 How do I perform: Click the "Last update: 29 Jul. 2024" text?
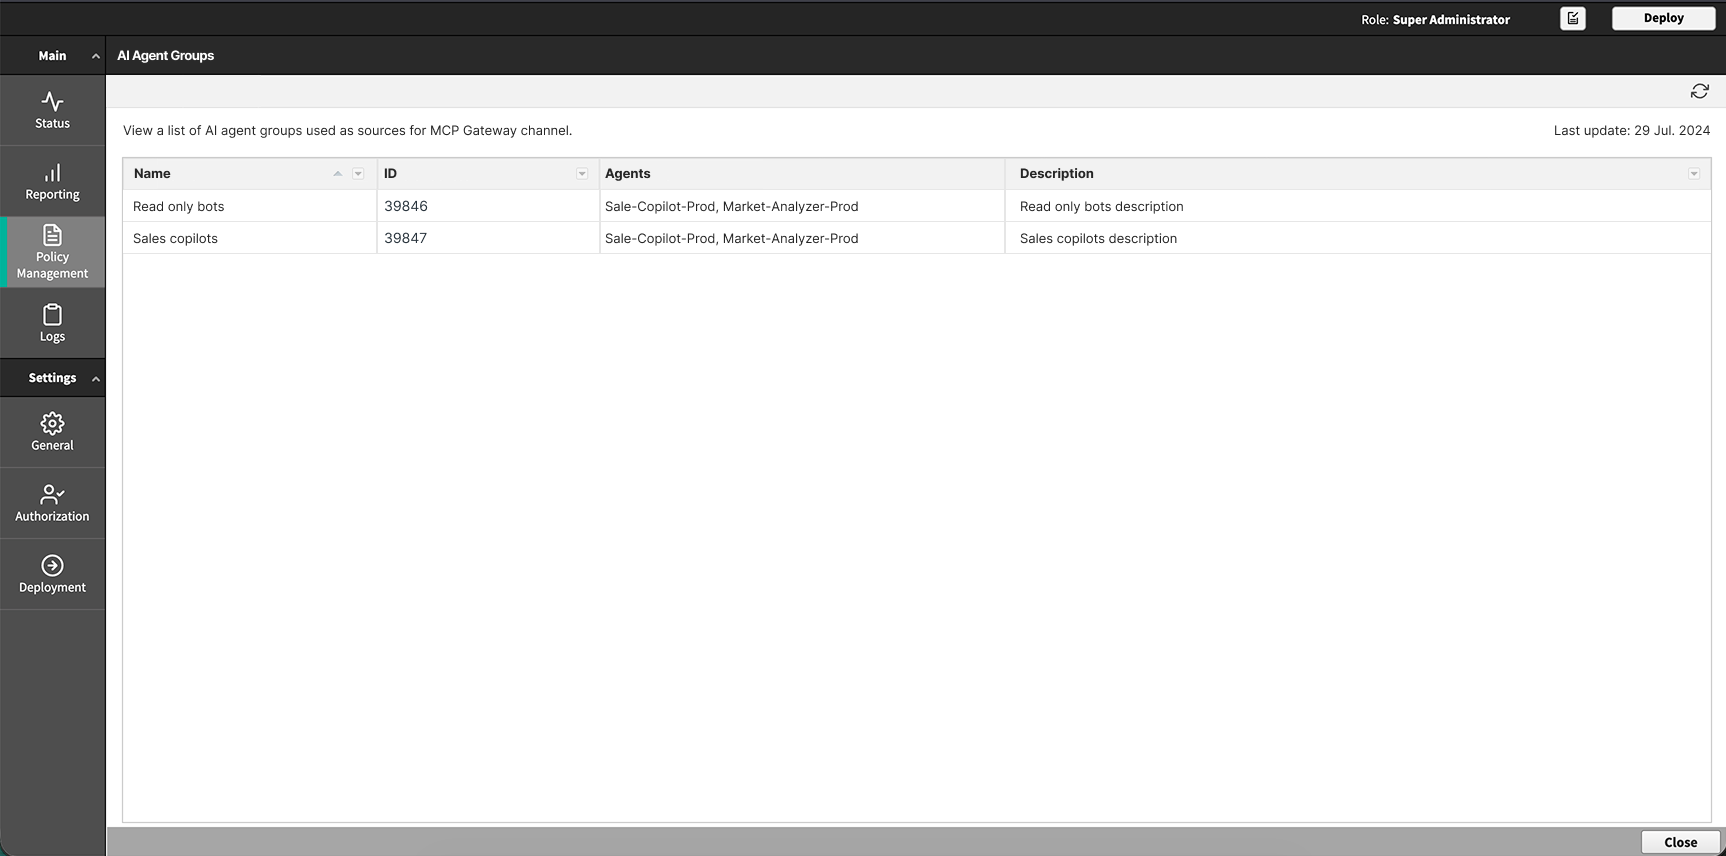[1632, 131]
